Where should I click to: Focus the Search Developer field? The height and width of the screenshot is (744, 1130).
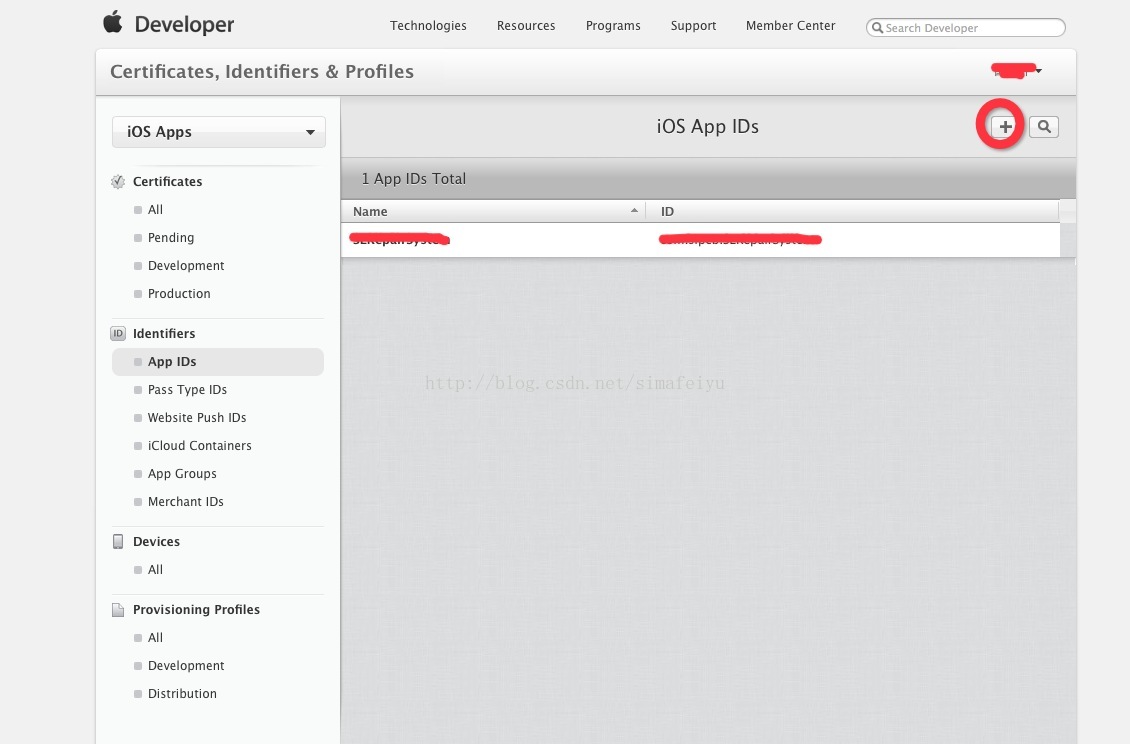point(966,27)
